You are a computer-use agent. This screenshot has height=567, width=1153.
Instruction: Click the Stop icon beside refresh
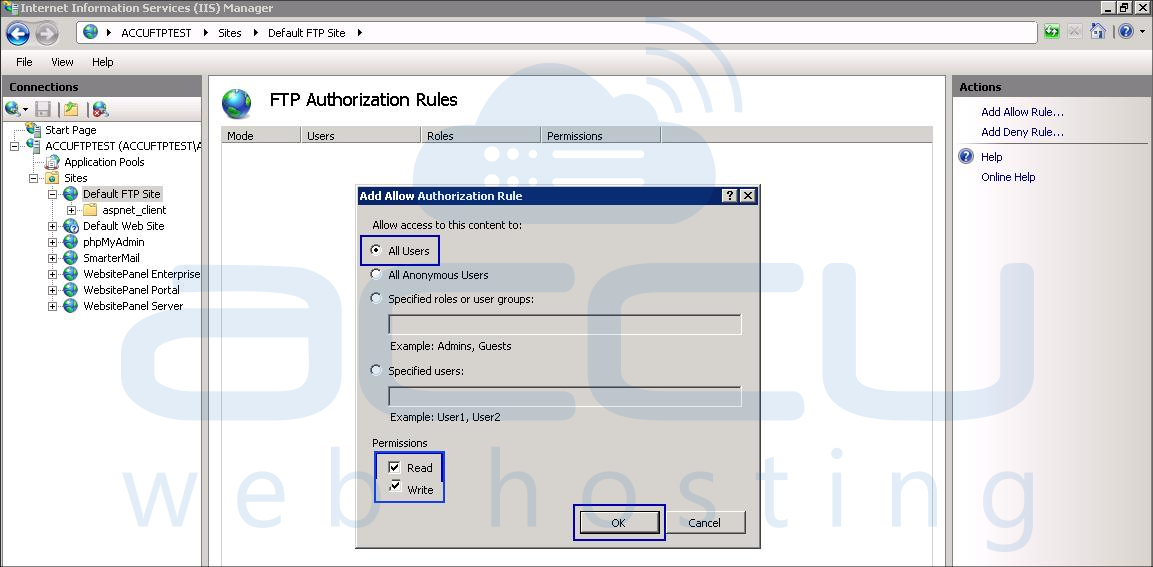coord(1074,32)
